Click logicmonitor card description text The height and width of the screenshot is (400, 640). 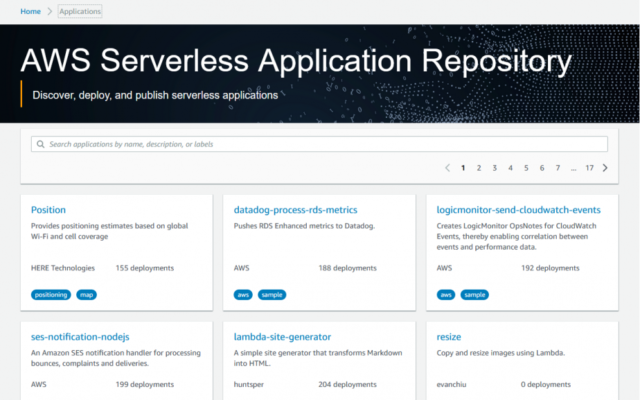[x=516, y=236]
